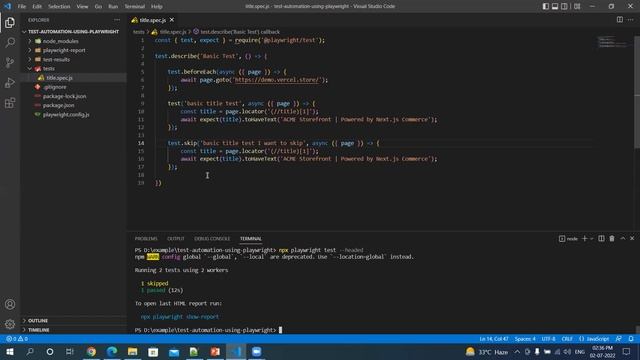640x360 pixels.
Task: Open errors and warnings count in status bar
Action: 17,339
